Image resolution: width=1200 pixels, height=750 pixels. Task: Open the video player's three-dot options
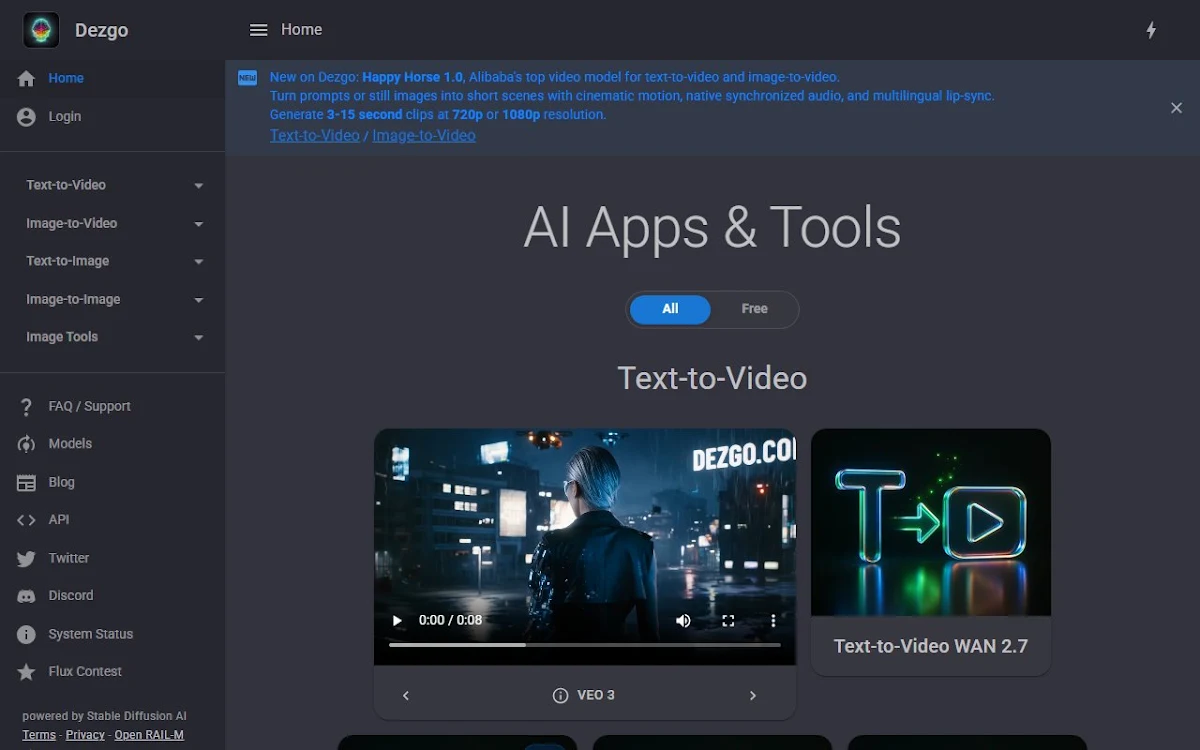773,620
